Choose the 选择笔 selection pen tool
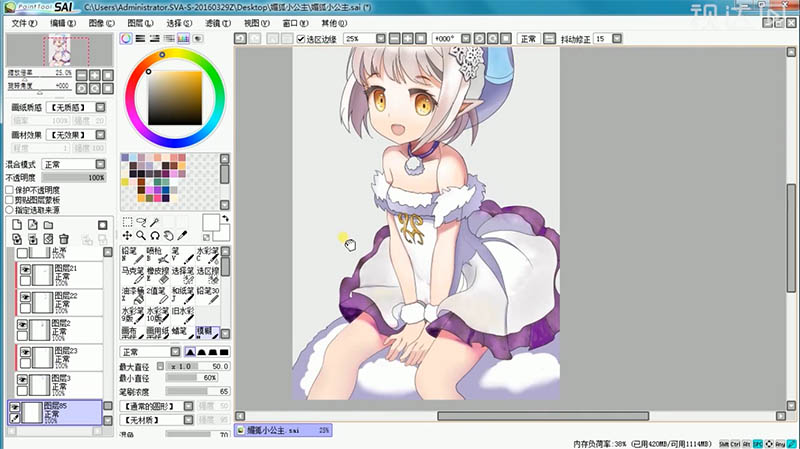Viewport: 800px width, 449px height. [183, 276]
